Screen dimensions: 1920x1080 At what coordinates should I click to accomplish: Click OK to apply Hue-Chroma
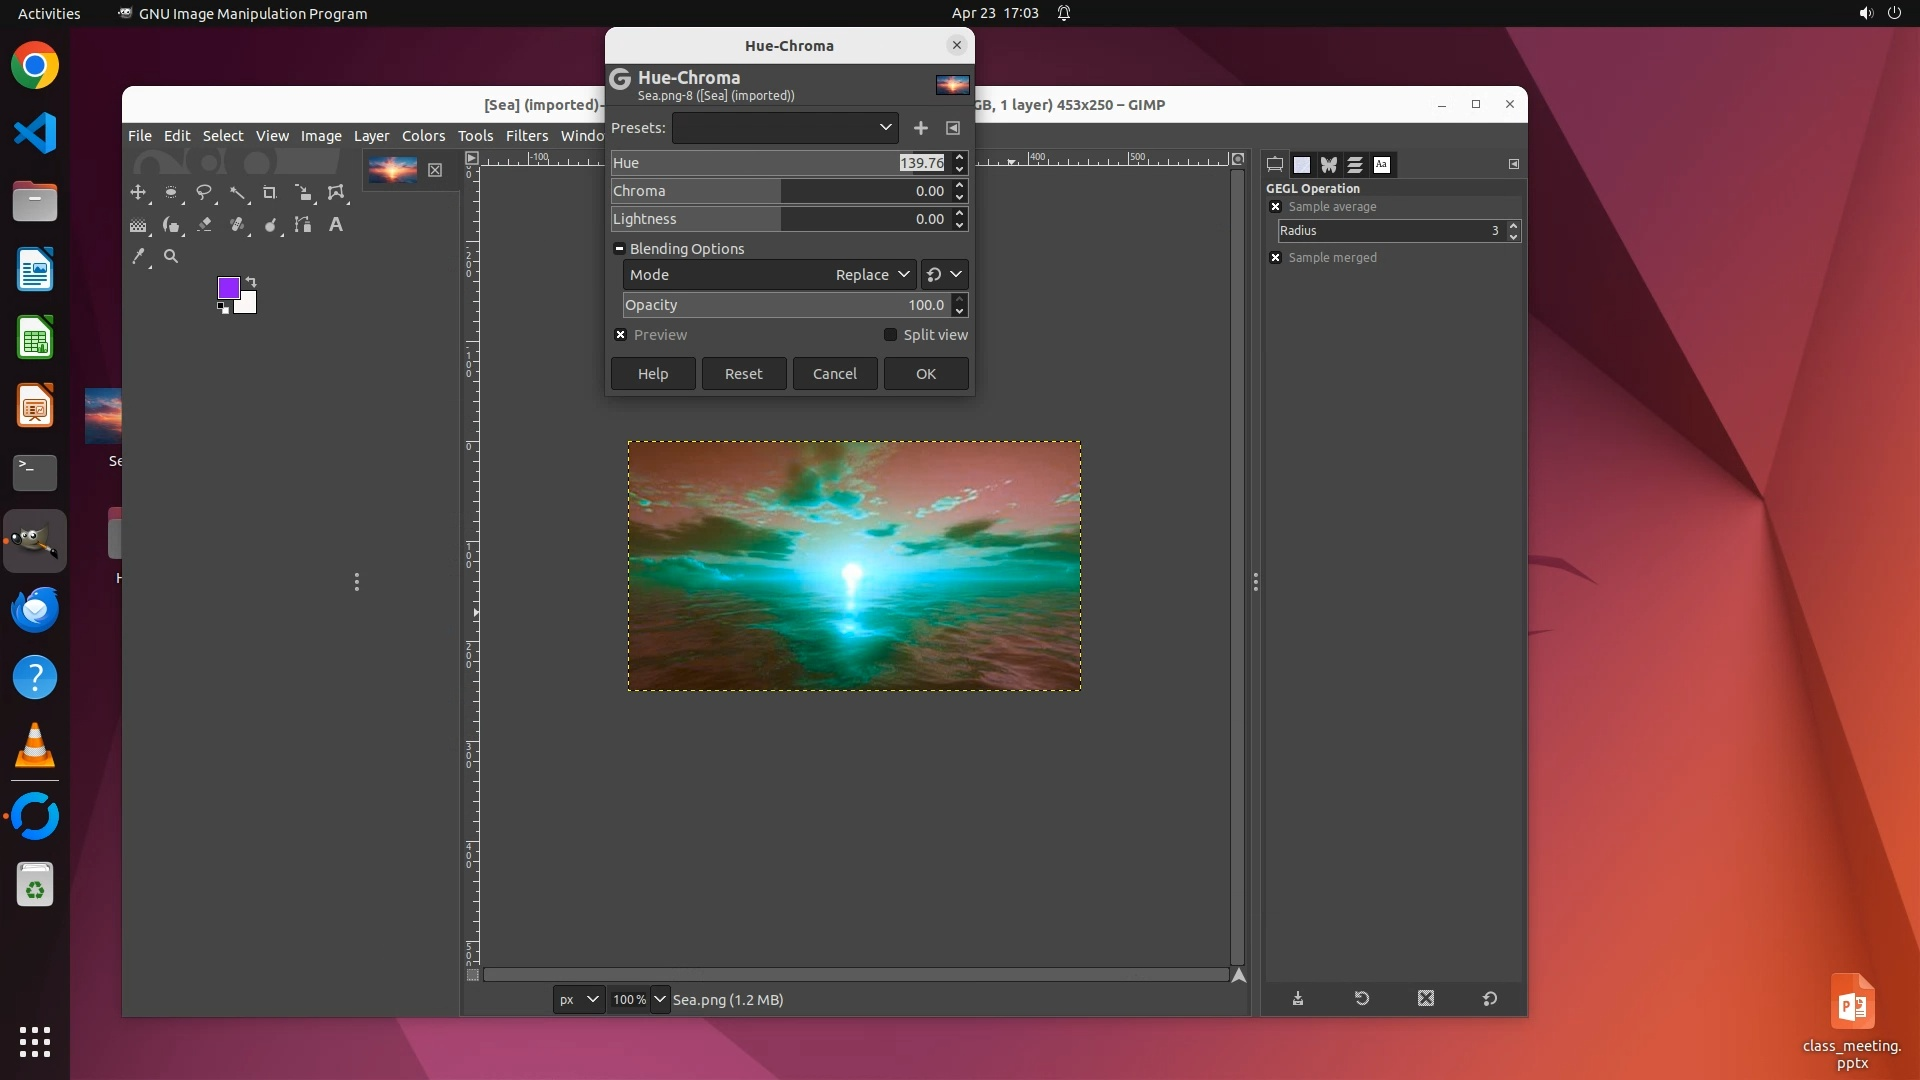(x=925, y=374)
